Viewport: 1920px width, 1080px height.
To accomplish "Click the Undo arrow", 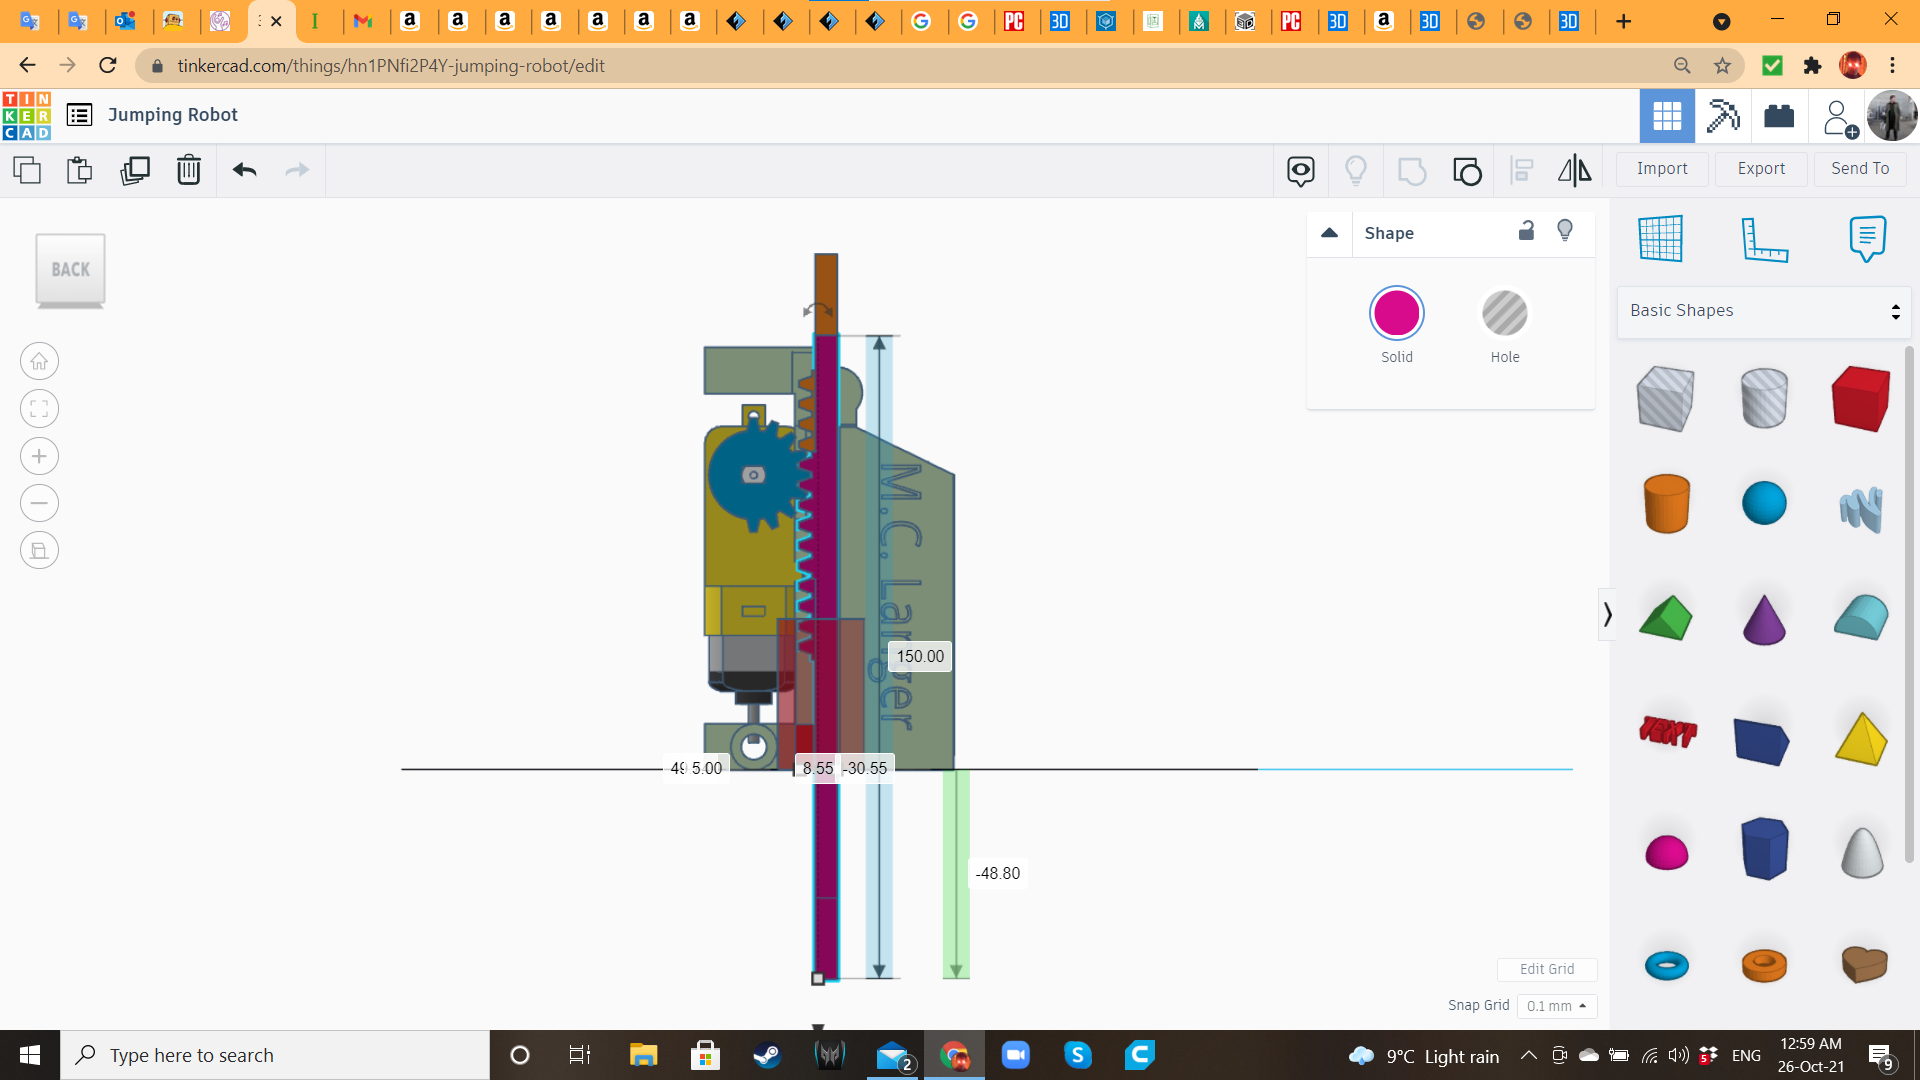I will coord(245,170).
